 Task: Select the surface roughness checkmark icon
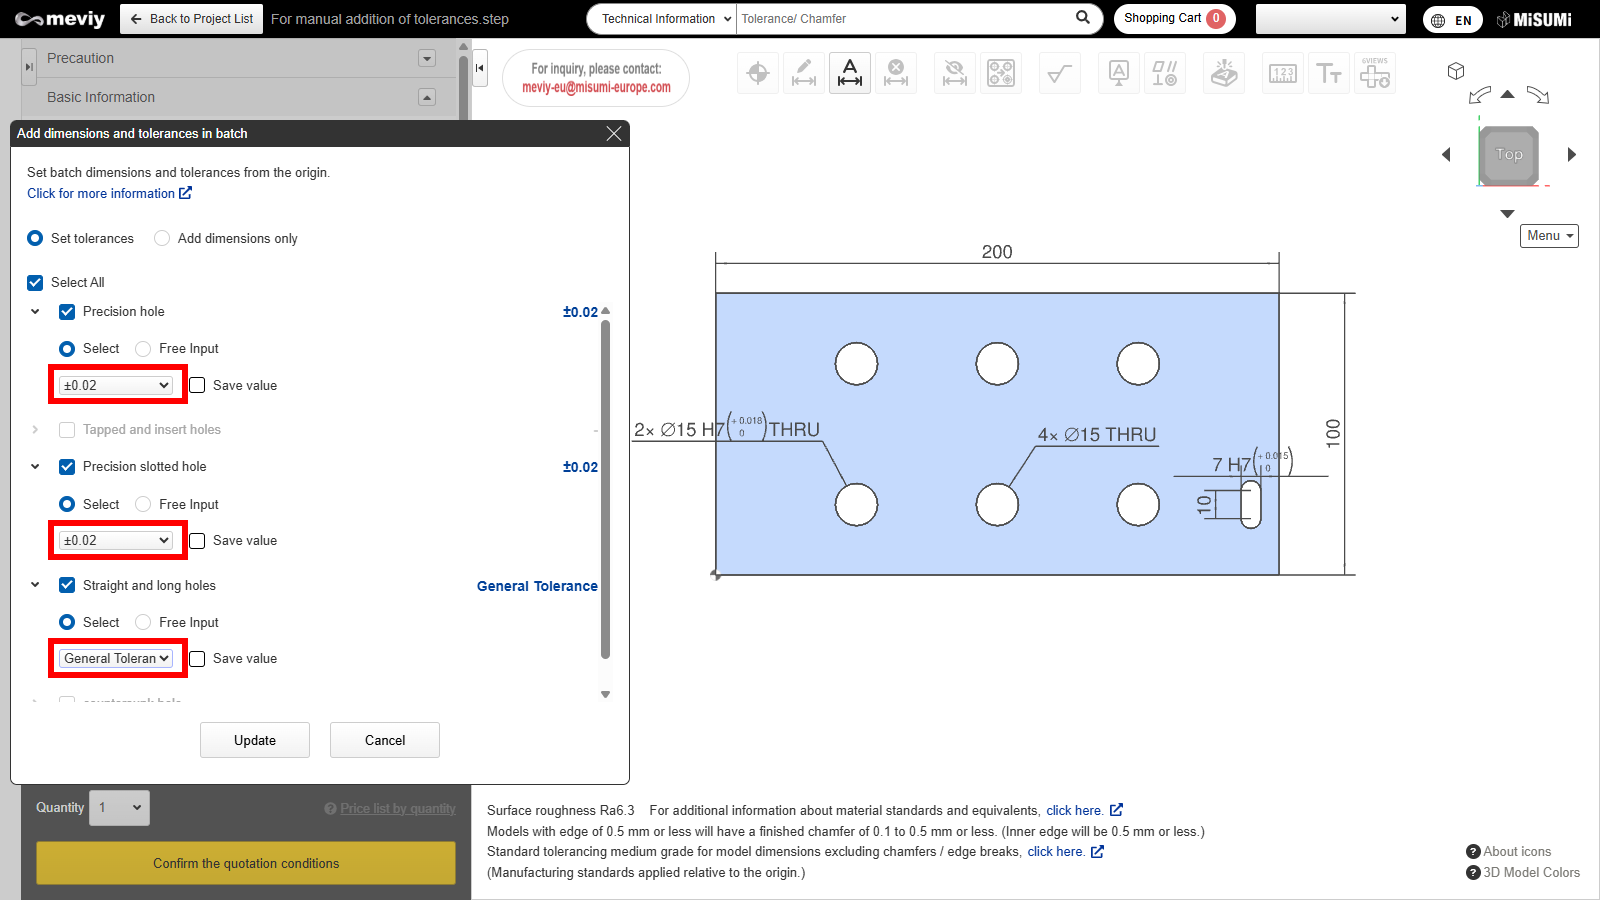coord(1059,73)
